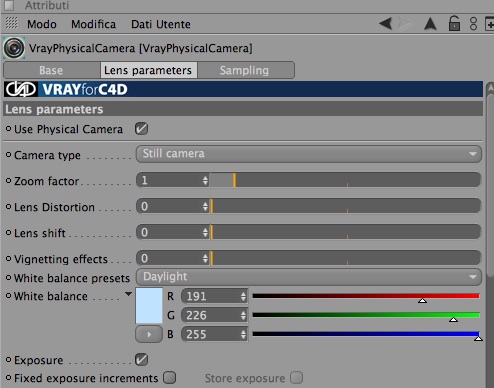Click the G value stepper arrows
This screenshot has height=388, width=494.
point(243,315)
